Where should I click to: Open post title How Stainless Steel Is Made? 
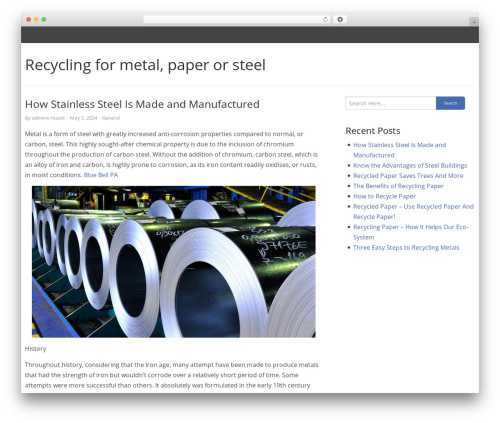click(142, 104)
